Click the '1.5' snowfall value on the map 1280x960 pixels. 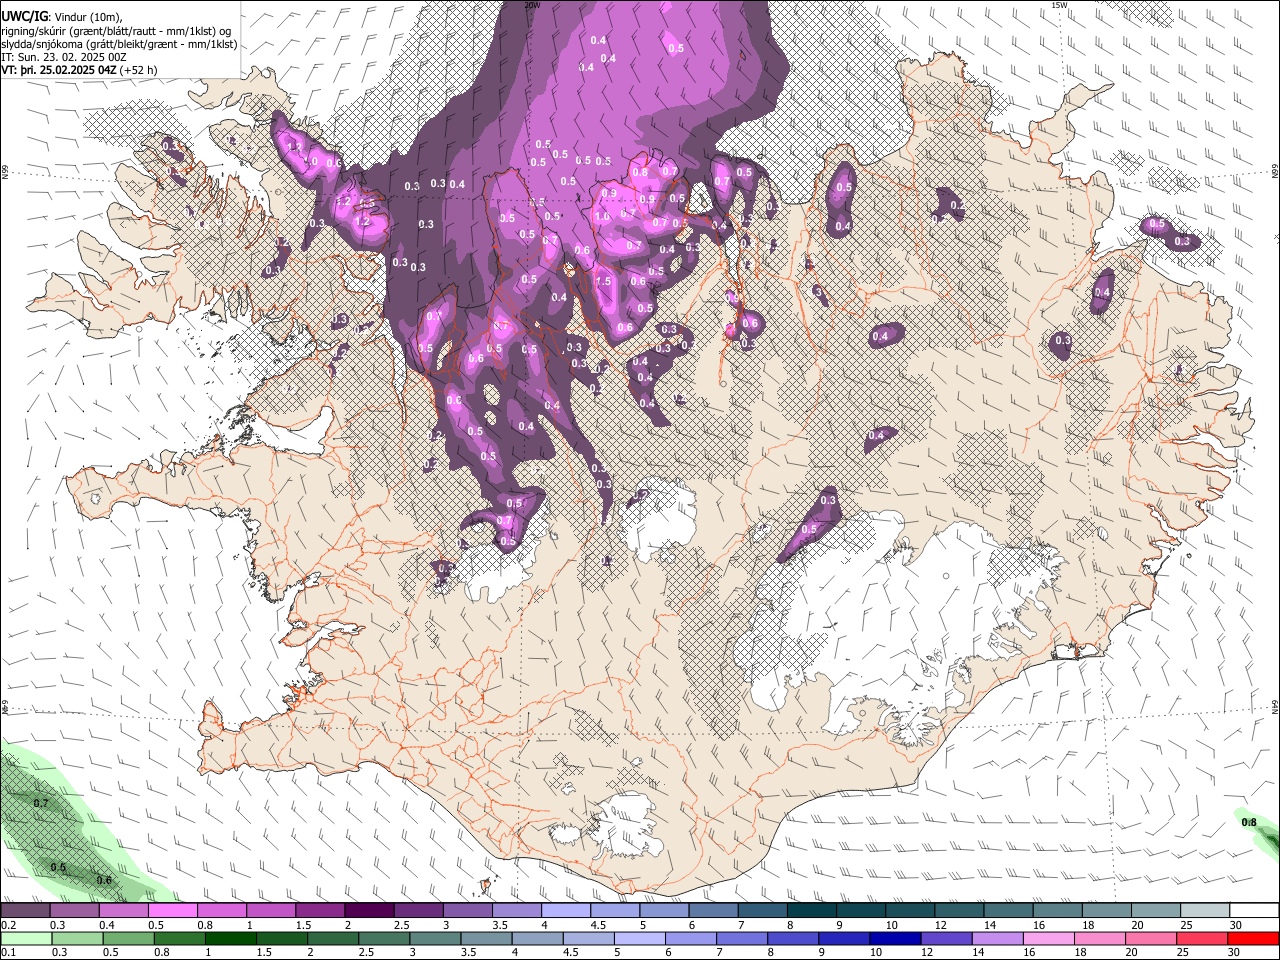[603, 282]
